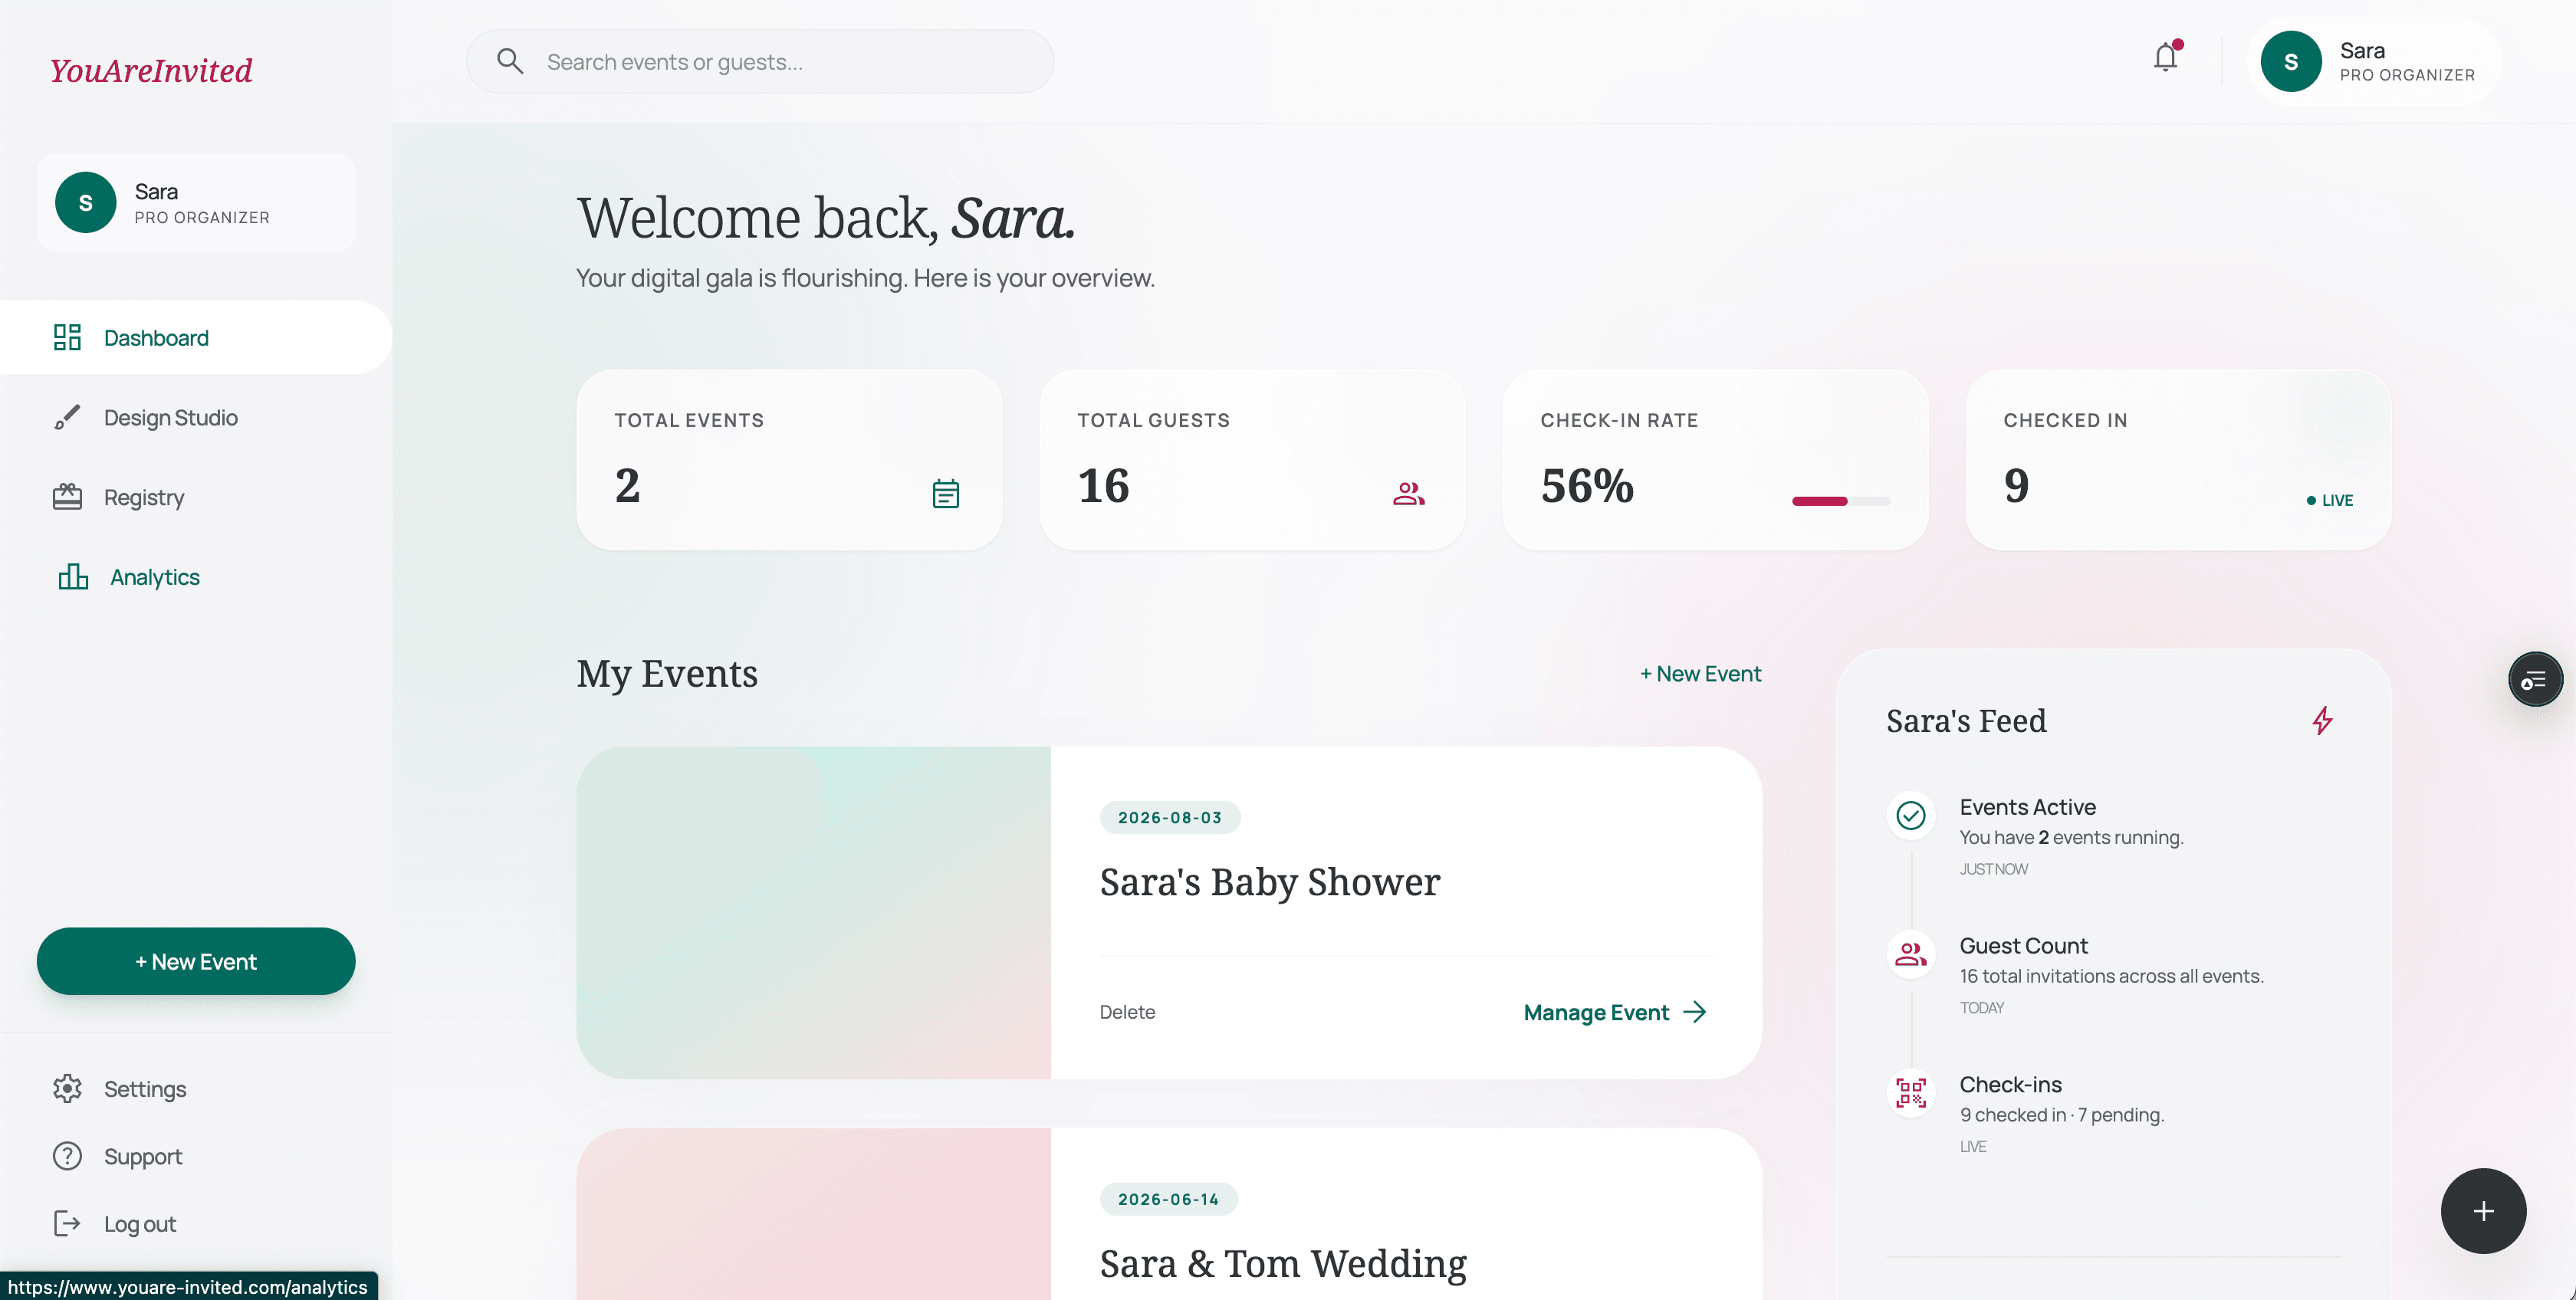Click the Events Active checkmark circle icon
Screen dimensions: 2576x1300
[x=1911, y=815]
